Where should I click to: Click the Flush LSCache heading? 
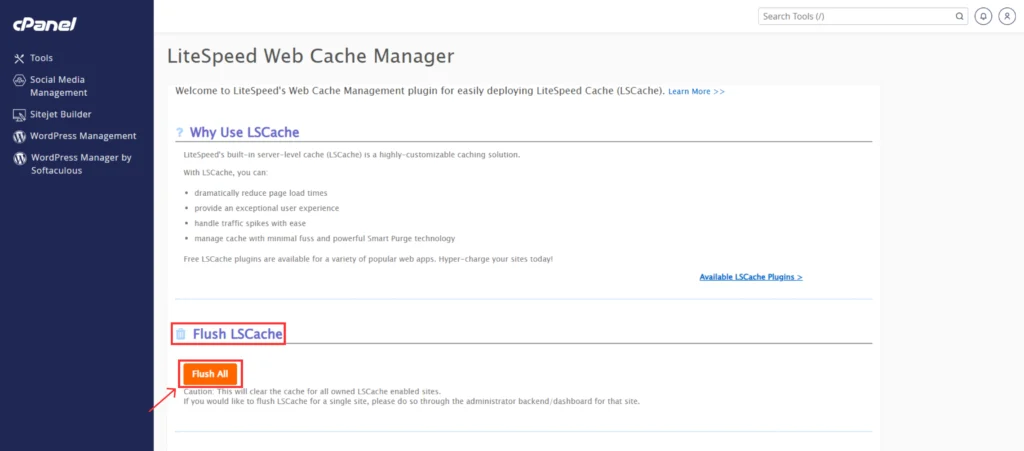tap(237, 334)
